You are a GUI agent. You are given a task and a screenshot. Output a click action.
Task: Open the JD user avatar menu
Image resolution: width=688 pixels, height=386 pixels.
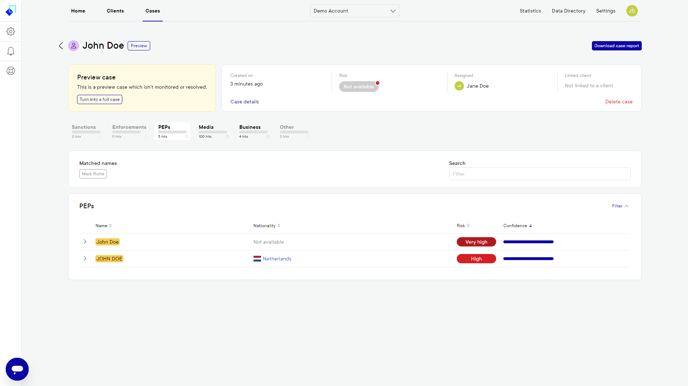click(632, 11)
